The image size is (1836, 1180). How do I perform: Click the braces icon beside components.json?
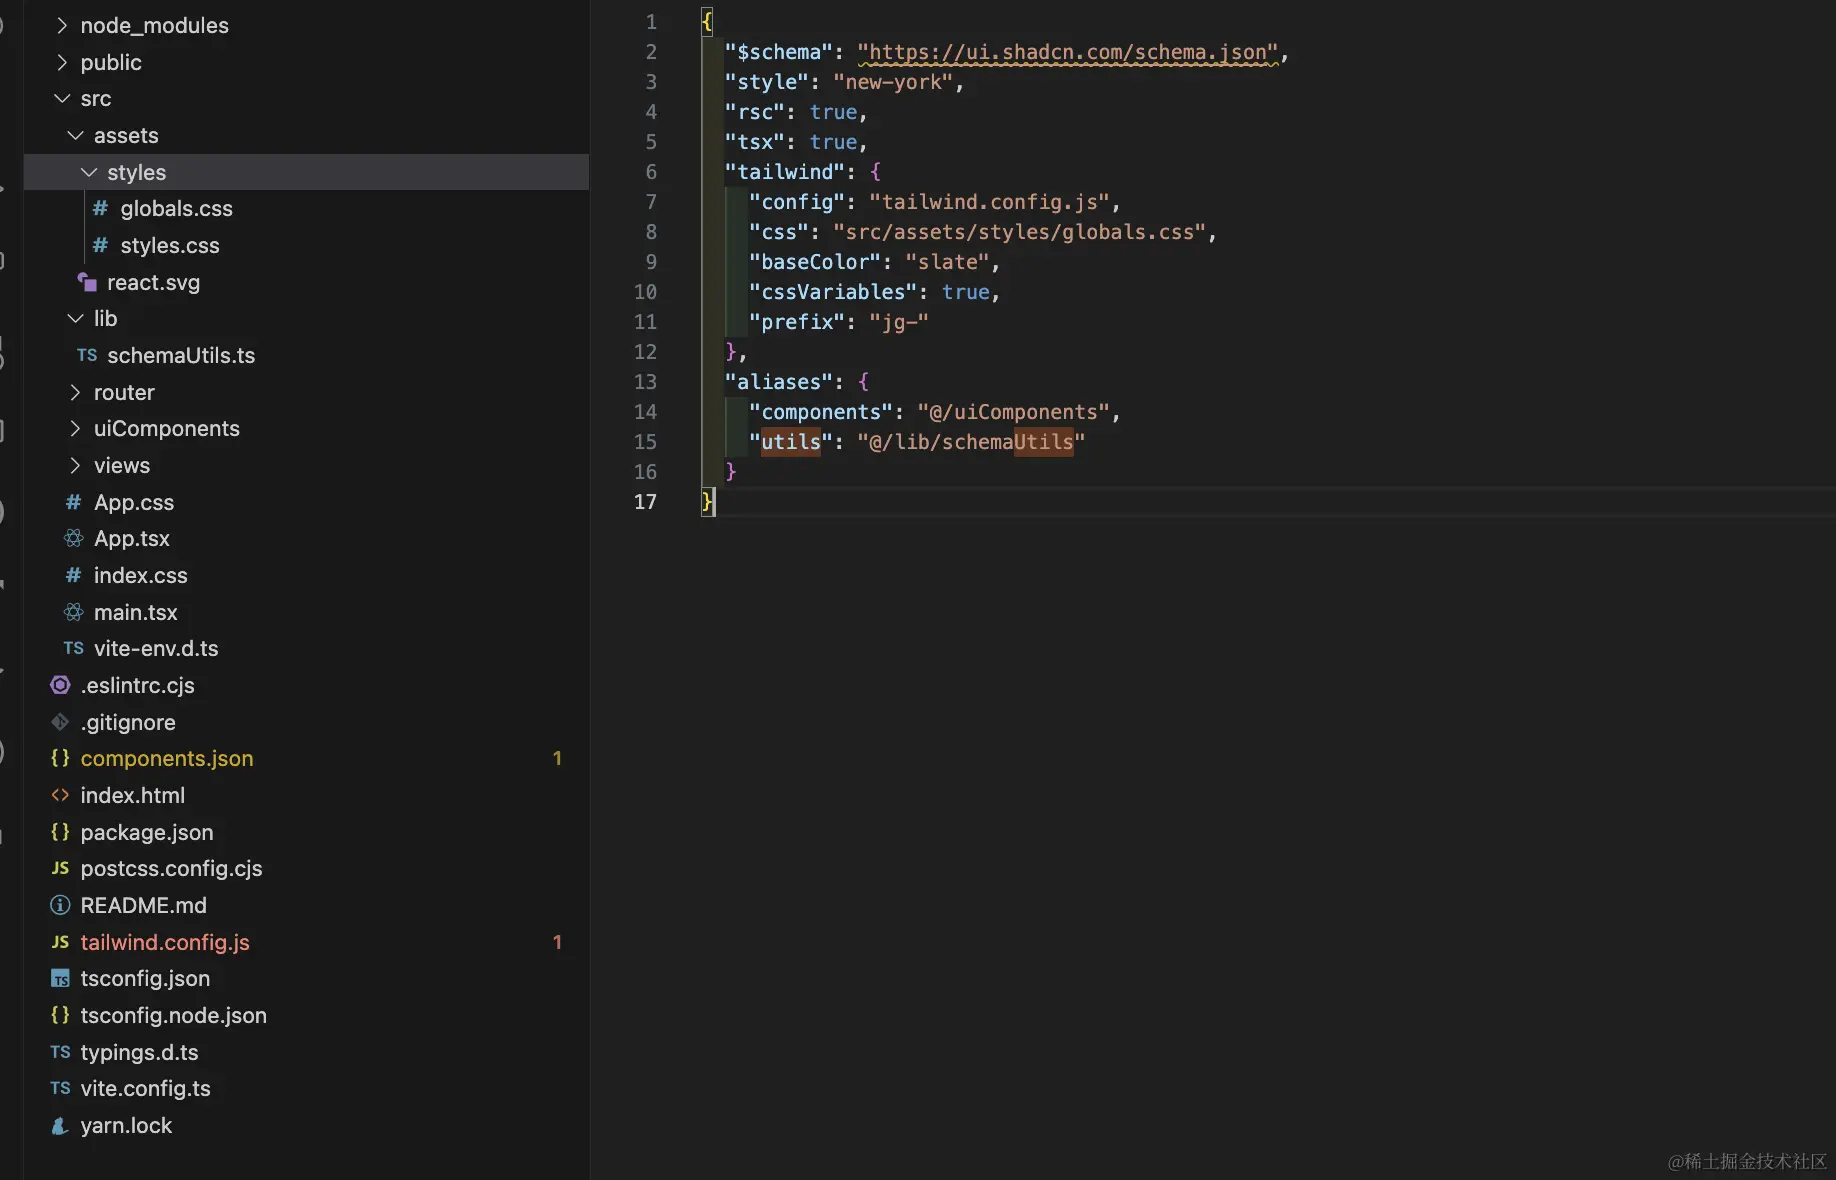[60, 758]
